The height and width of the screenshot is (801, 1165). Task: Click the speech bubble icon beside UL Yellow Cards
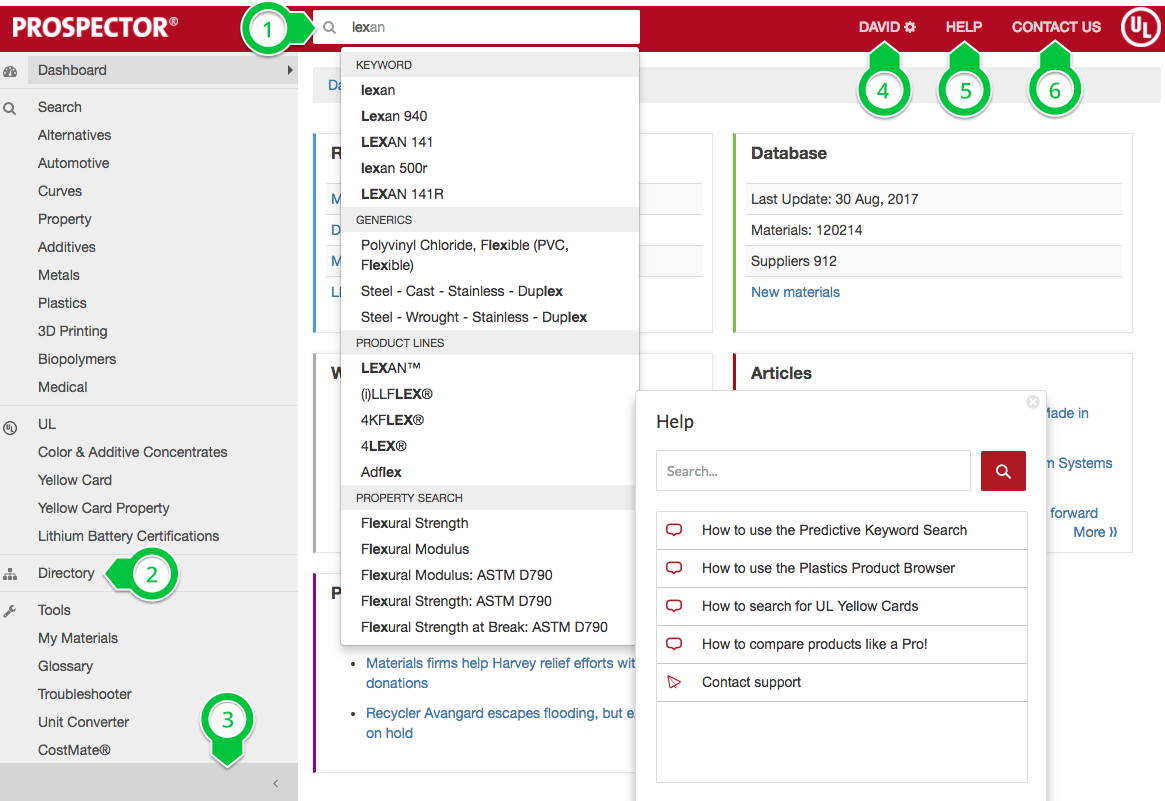(x=674, y=606)
